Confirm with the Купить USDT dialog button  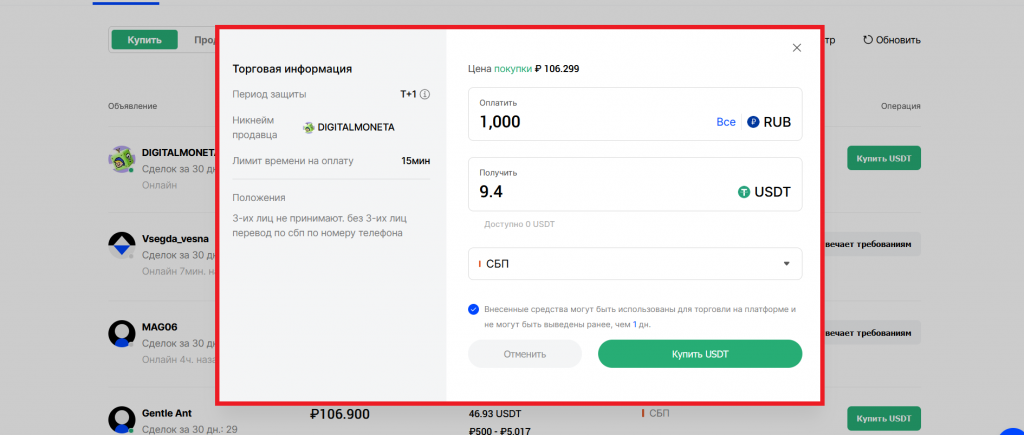pyautogui.click(x=700, y=354)
